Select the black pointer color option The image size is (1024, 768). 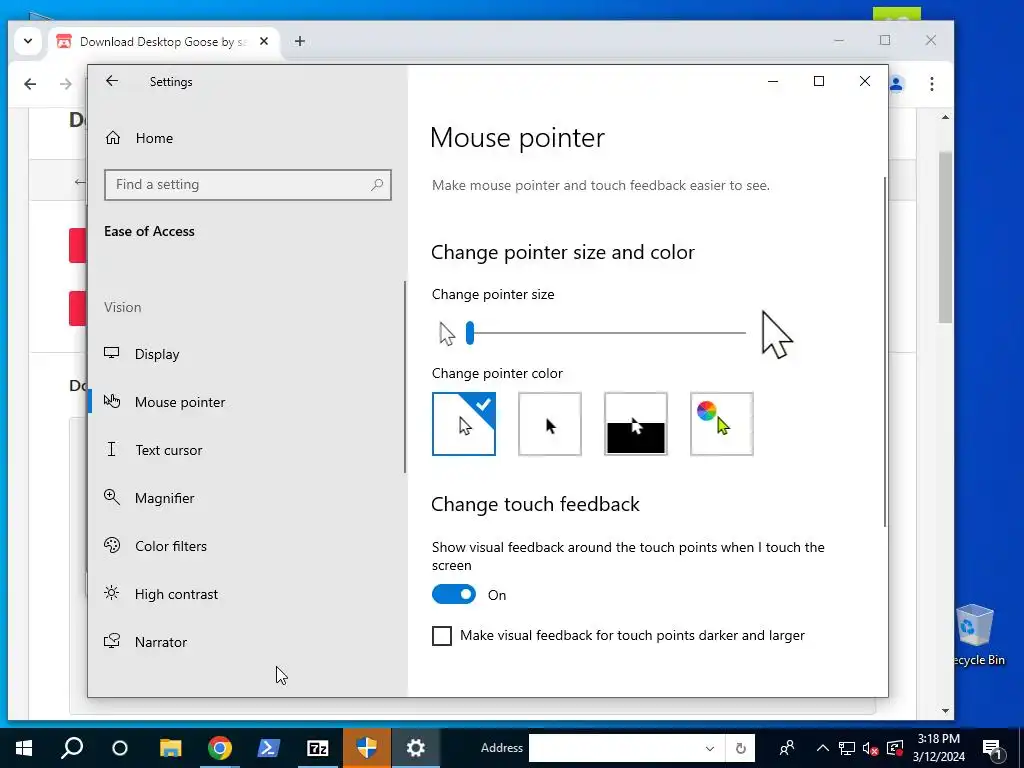coord(550,424)
